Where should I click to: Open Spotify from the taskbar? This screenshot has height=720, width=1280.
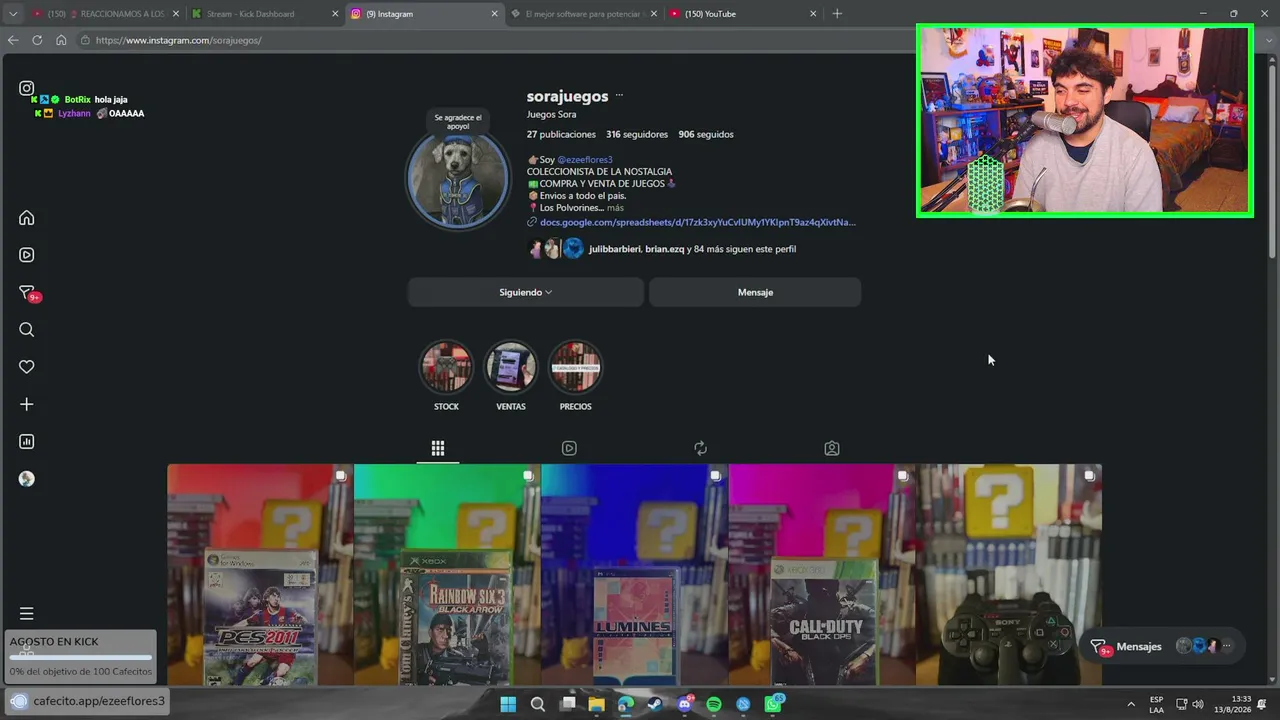click(714, 704)
